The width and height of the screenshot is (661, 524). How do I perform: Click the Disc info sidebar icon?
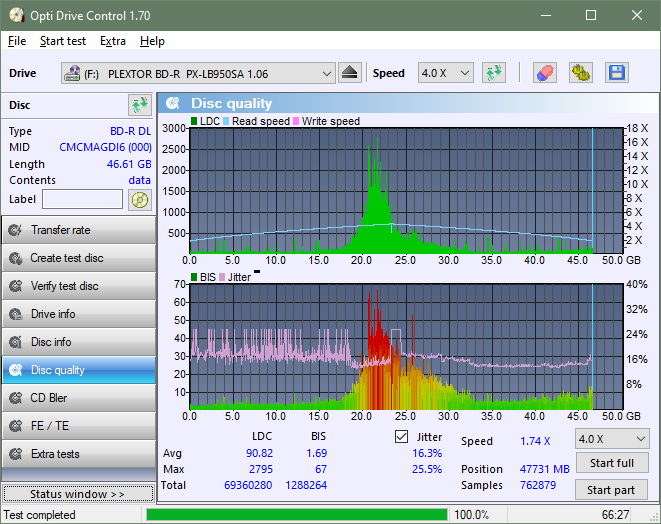(16, 342)
